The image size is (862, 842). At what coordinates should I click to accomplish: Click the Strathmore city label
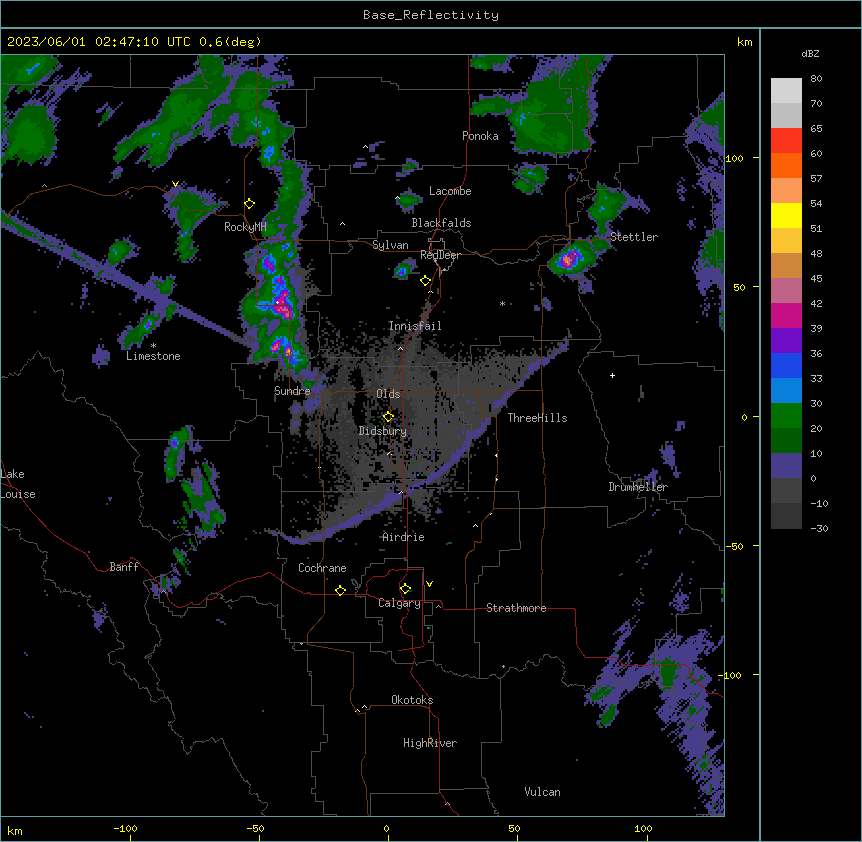click(516, 608)
